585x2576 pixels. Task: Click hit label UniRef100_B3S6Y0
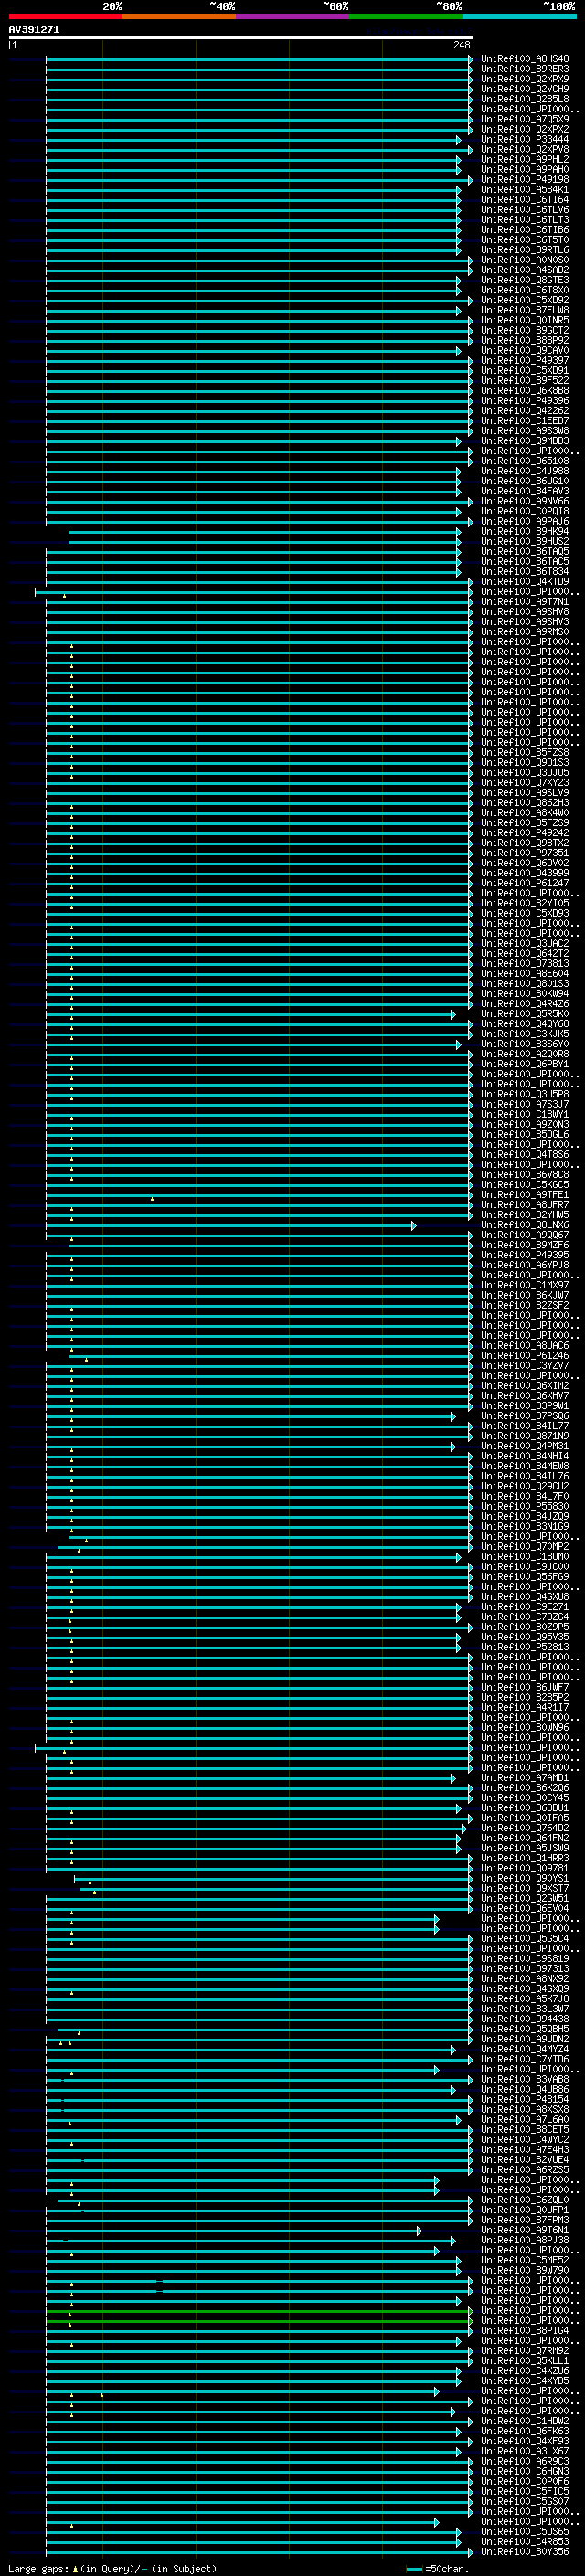pos(525,1045)
